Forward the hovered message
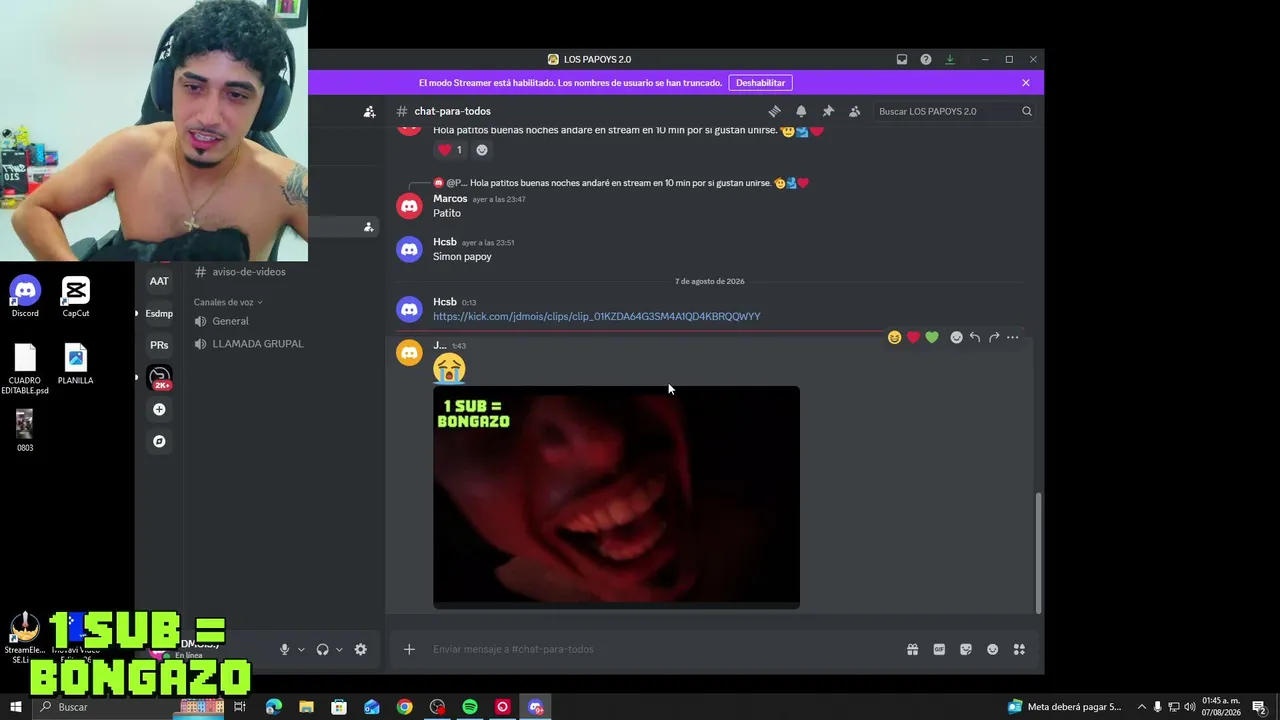 [x=994, y=338]
